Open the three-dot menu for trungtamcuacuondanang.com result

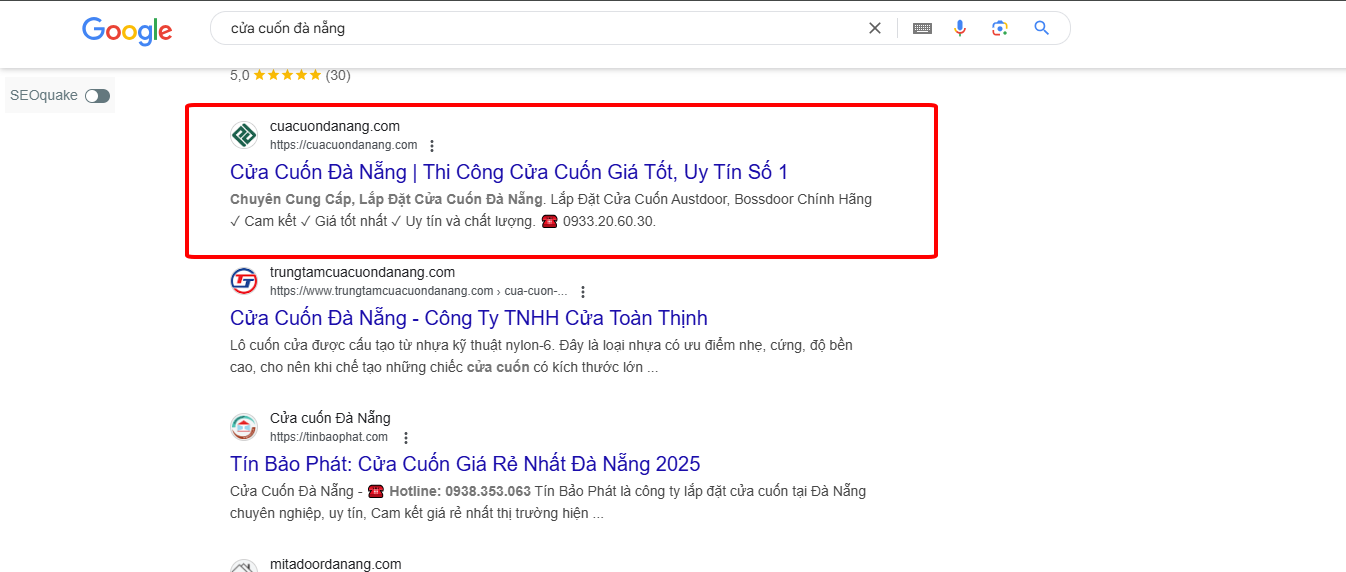583,292
